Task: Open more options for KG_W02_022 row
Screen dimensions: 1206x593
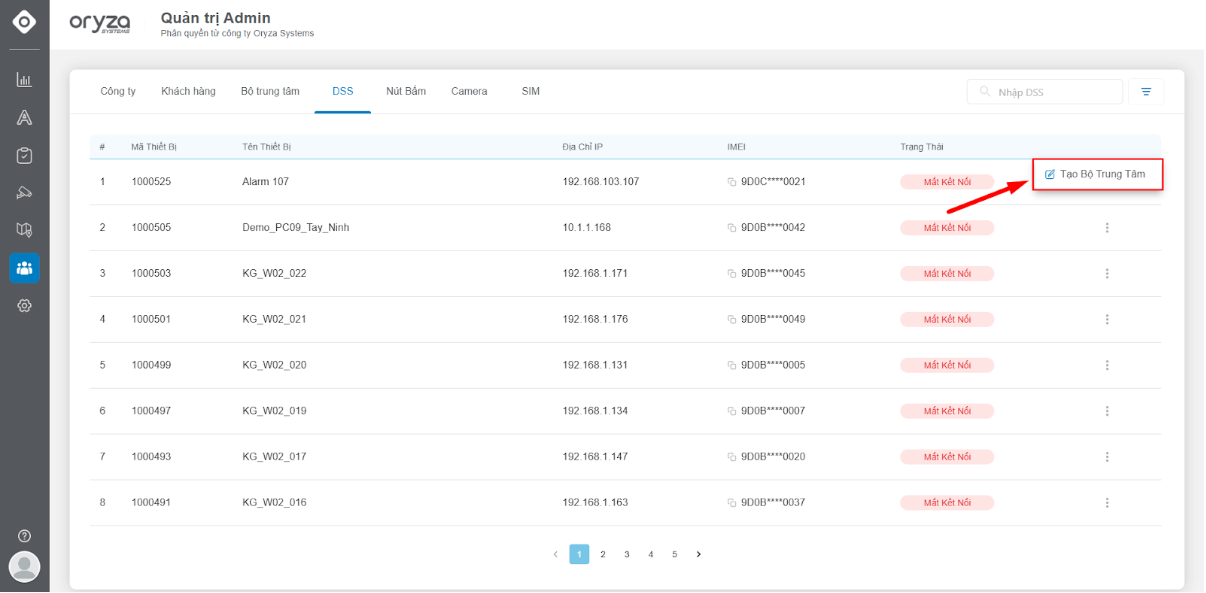Action: point(1107,274)
